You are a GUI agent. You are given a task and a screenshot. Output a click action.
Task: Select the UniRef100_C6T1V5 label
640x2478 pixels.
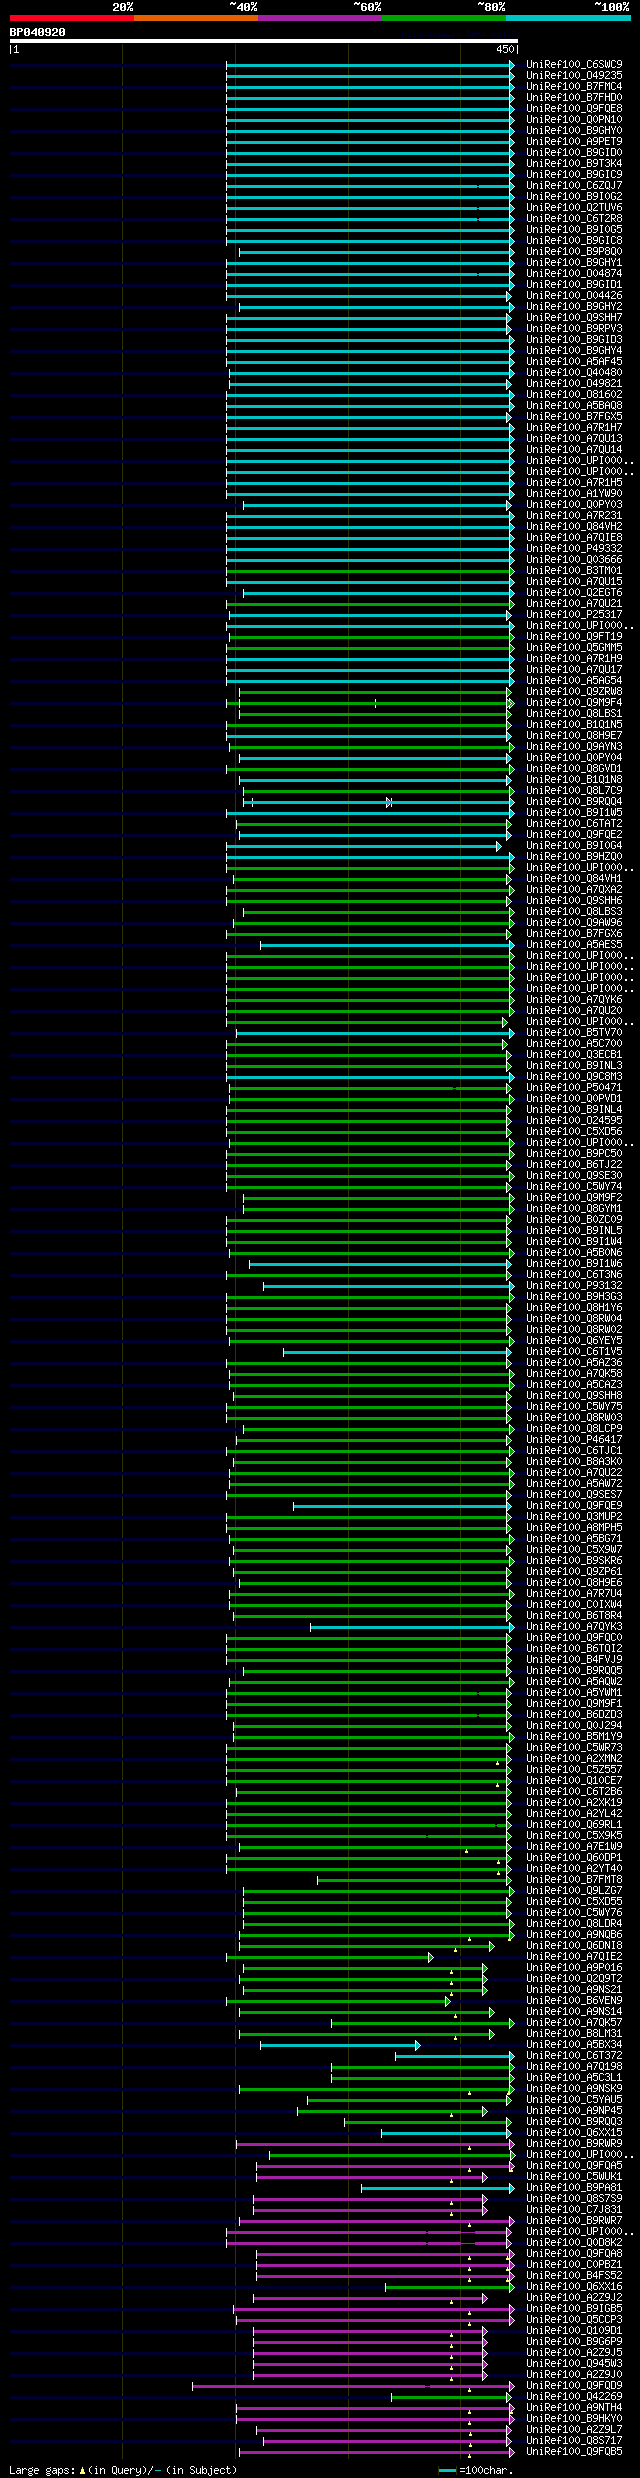pyautogui.click(x=574, y=1351)
